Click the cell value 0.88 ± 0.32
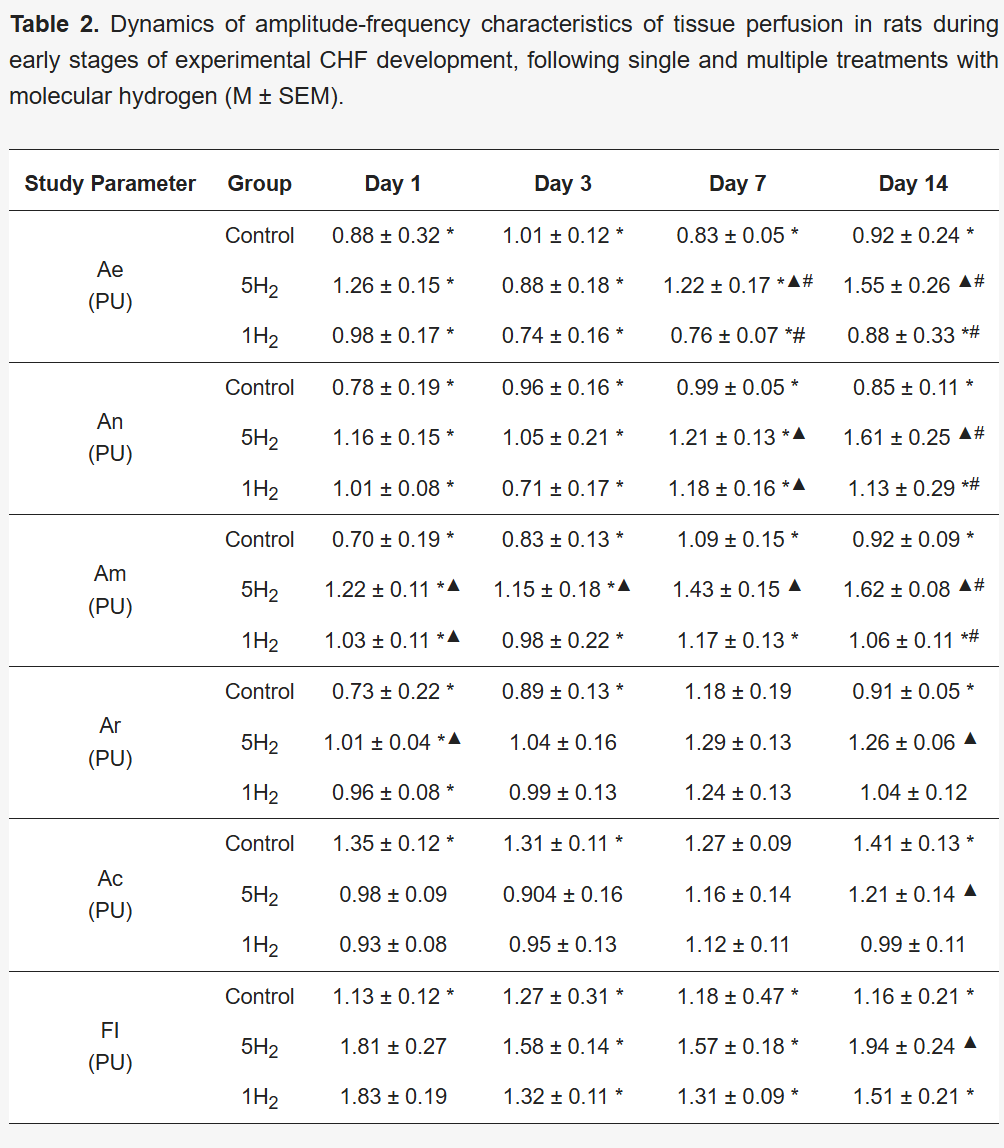Image resolution: width=1004 pixels, height=1148 pixels. tap(386, 236)
